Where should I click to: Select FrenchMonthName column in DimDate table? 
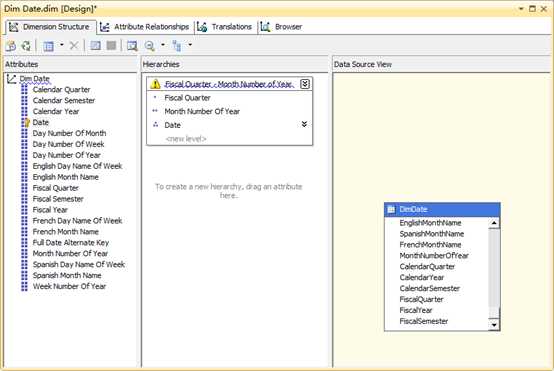[430, 245]
